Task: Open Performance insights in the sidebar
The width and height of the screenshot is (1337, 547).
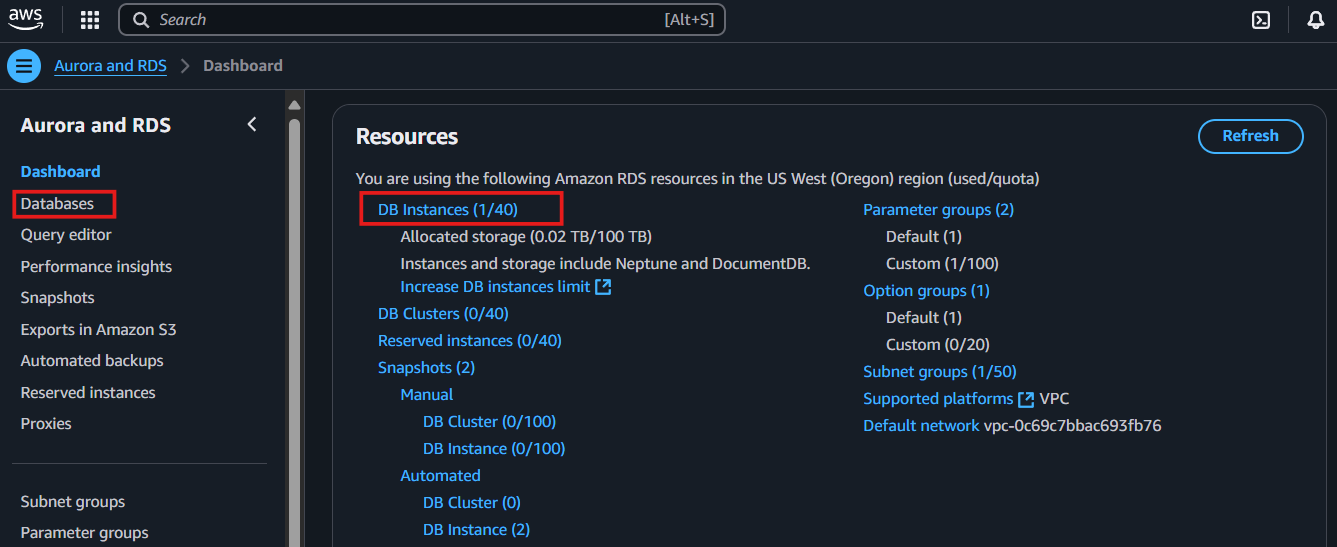Action: pos(96,267)
